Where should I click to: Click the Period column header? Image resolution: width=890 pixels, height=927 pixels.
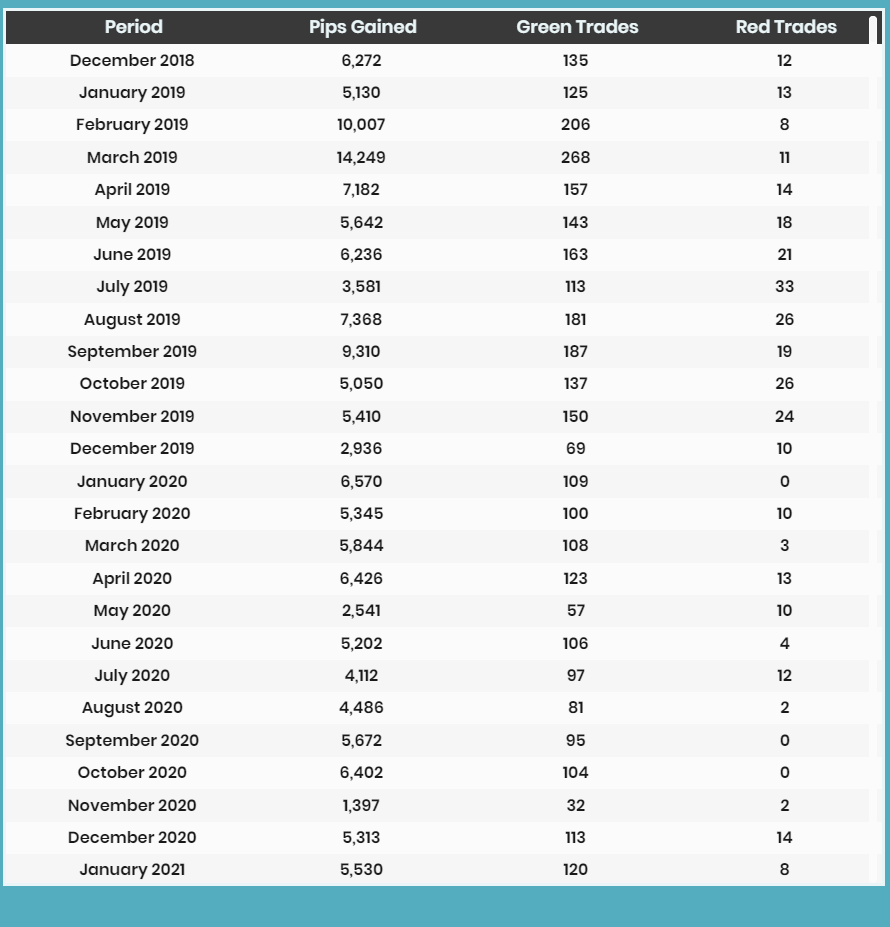click(x=134, y=27)
